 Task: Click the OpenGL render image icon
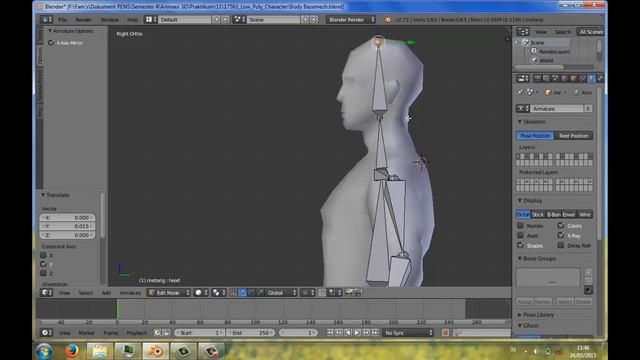coord(349,293)
